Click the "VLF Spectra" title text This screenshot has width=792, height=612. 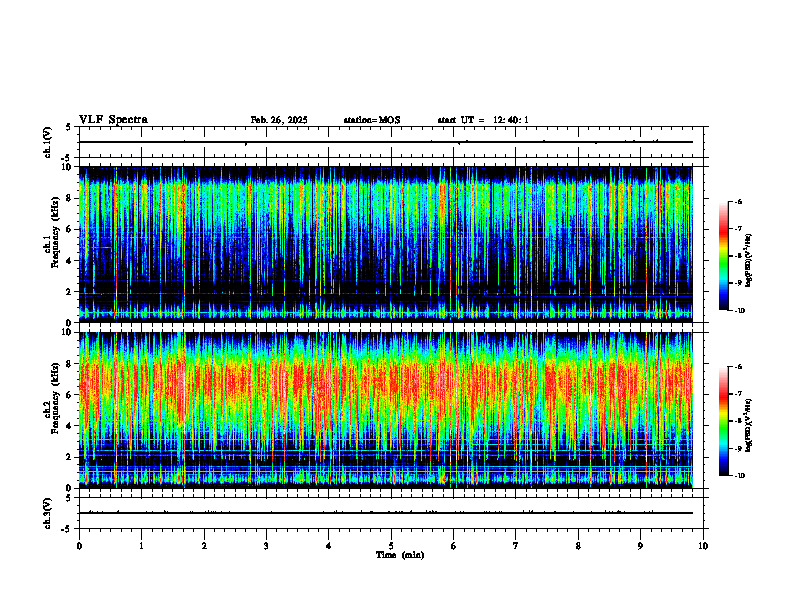click(113, 120)
